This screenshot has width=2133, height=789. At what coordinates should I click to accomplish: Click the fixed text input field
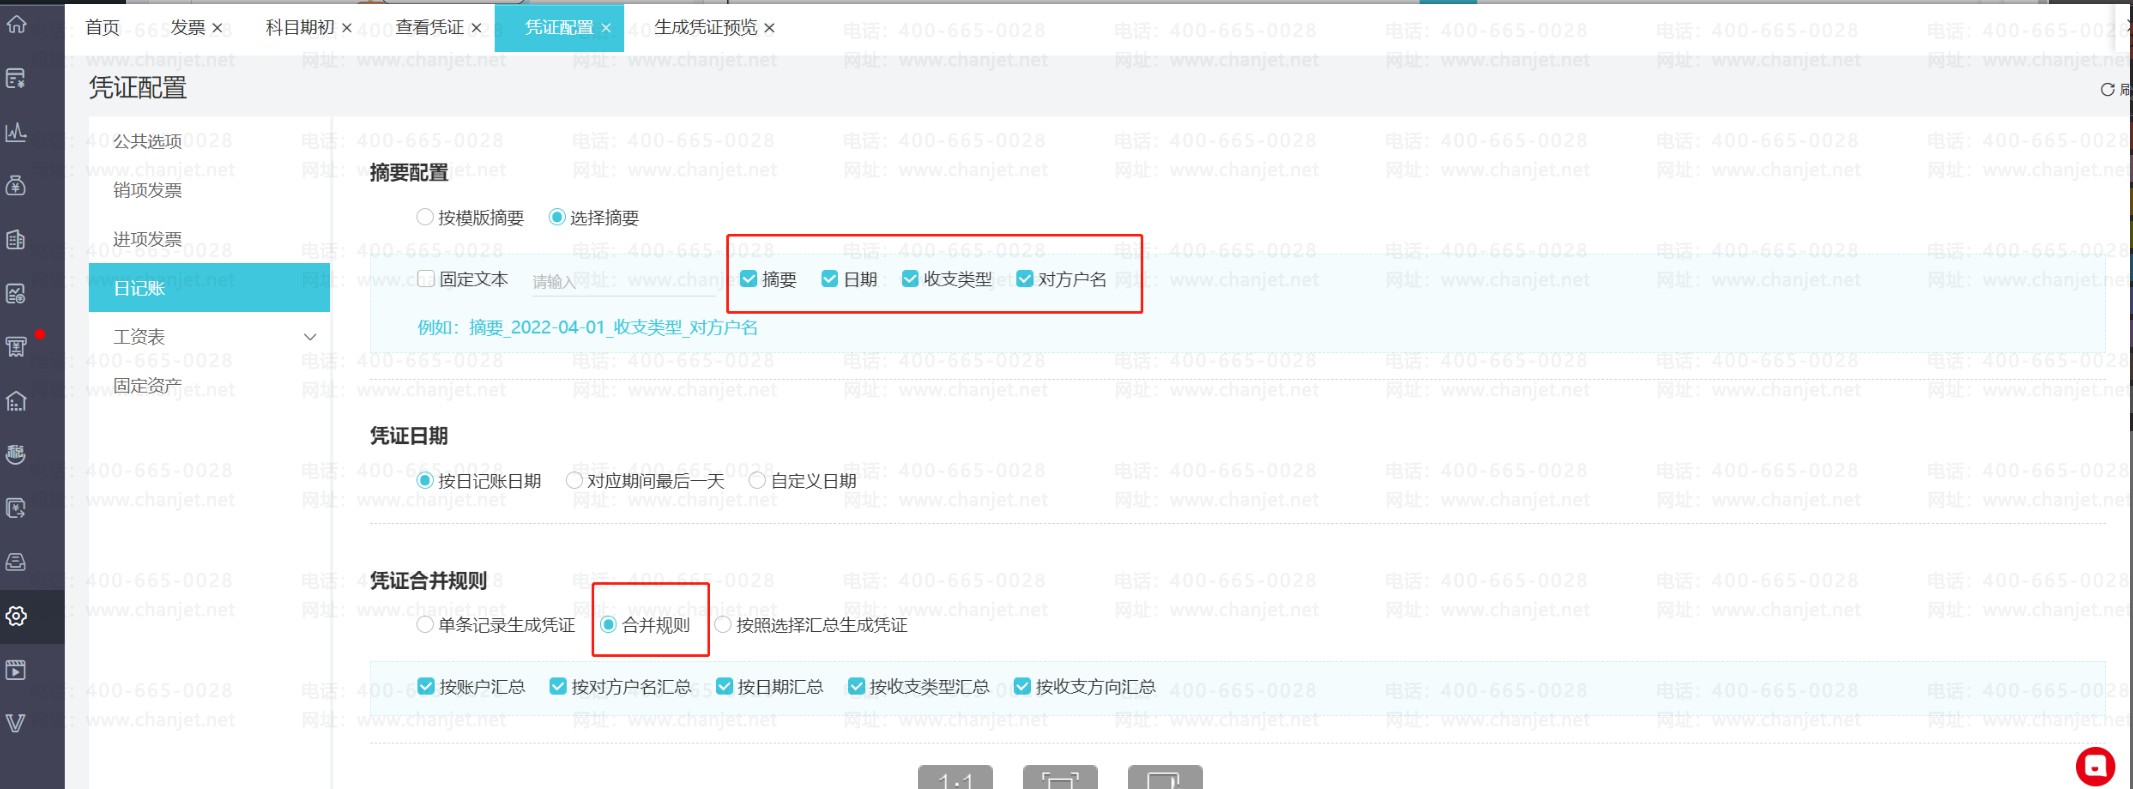(624, 282)
